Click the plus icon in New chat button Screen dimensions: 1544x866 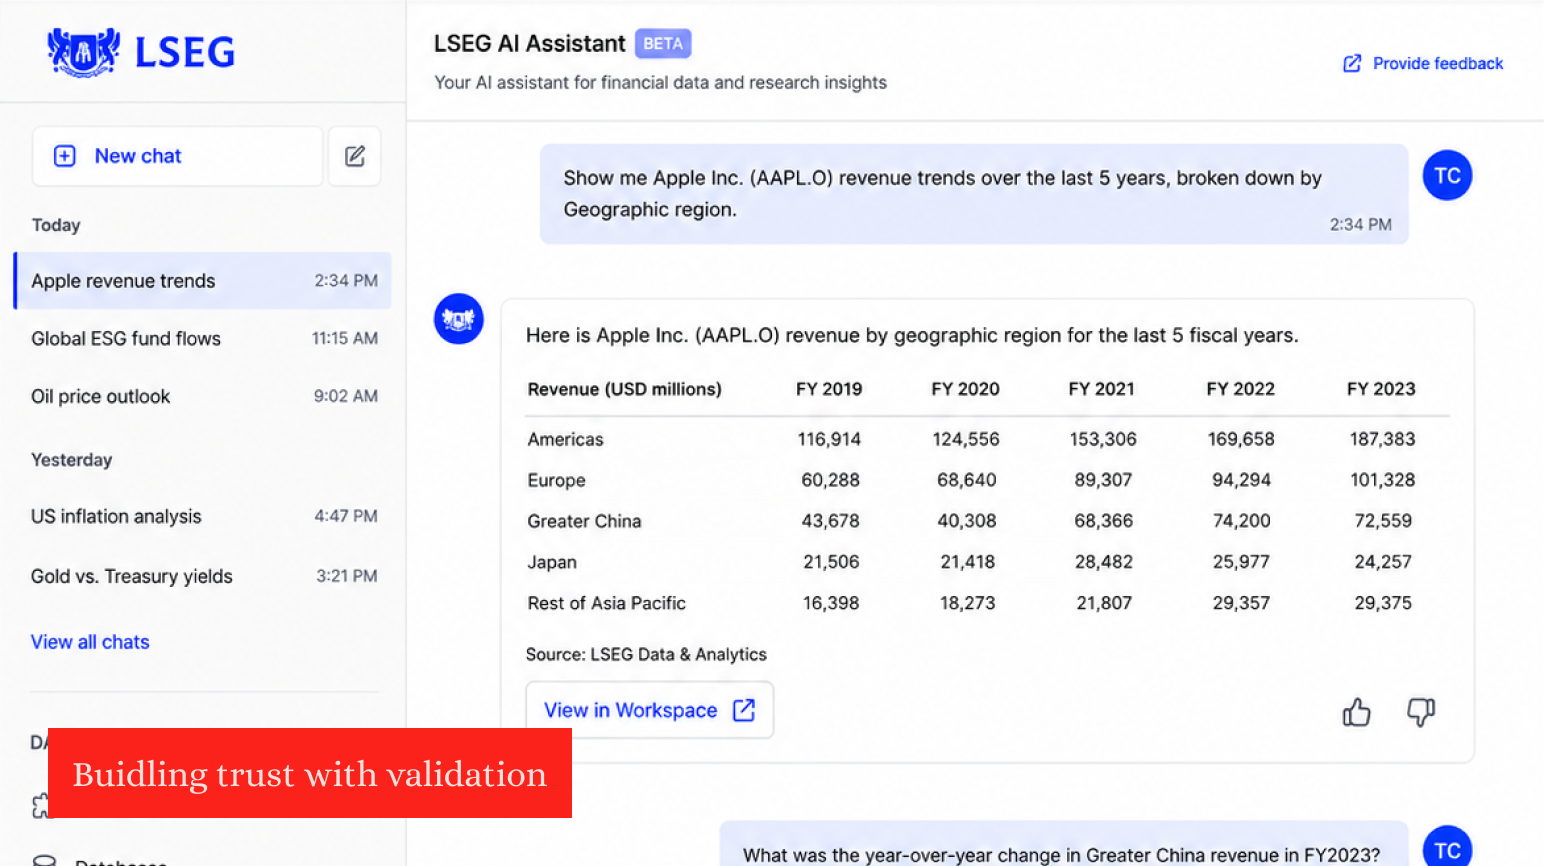tap(65, 156)
